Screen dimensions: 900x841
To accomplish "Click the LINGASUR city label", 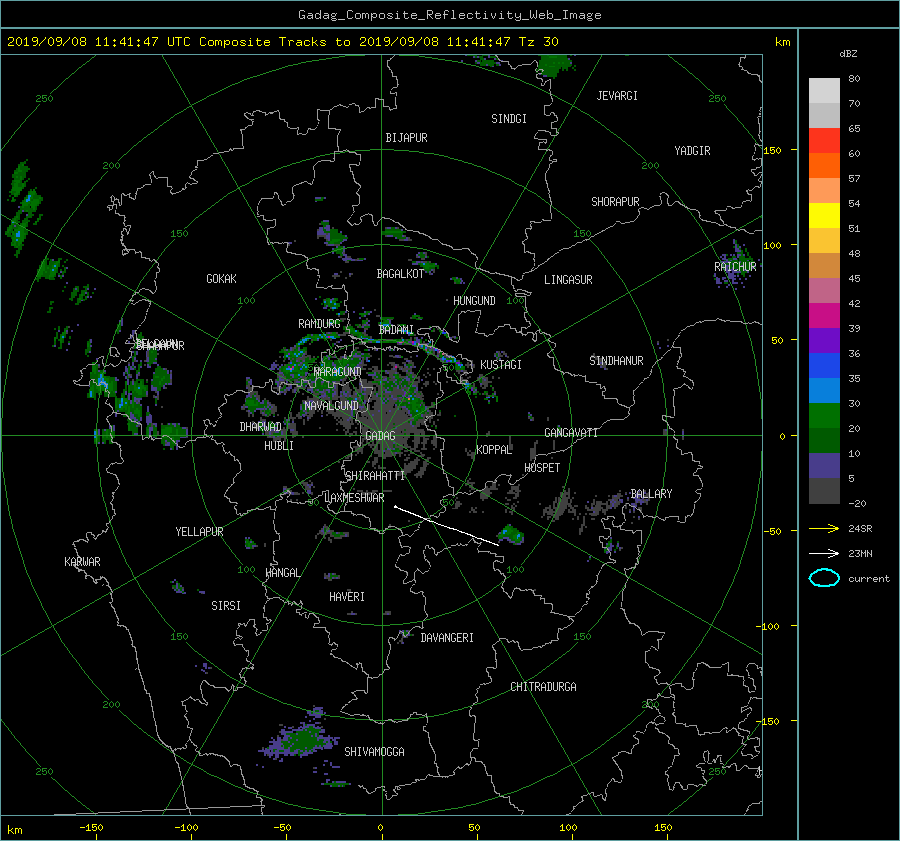I will click(568, 280).
